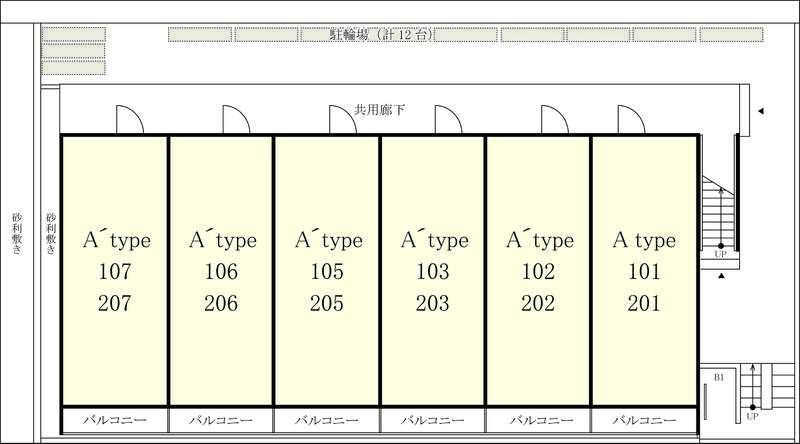Click the UP label at main staircase
Image resolution: width=800 pixels, height=444 pixels.
(720, 254)
